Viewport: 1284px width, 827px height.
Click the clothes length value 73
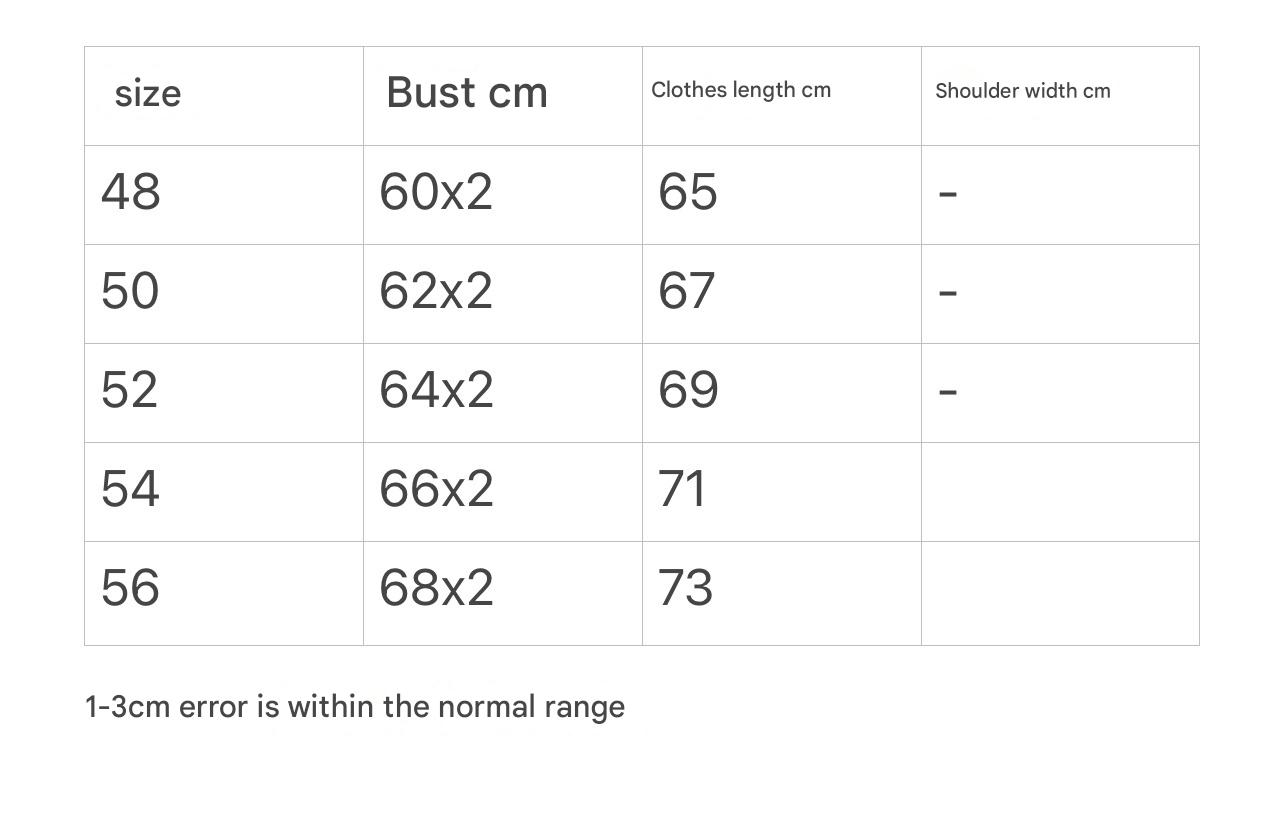pyautogui.click(x=686, y=588)
